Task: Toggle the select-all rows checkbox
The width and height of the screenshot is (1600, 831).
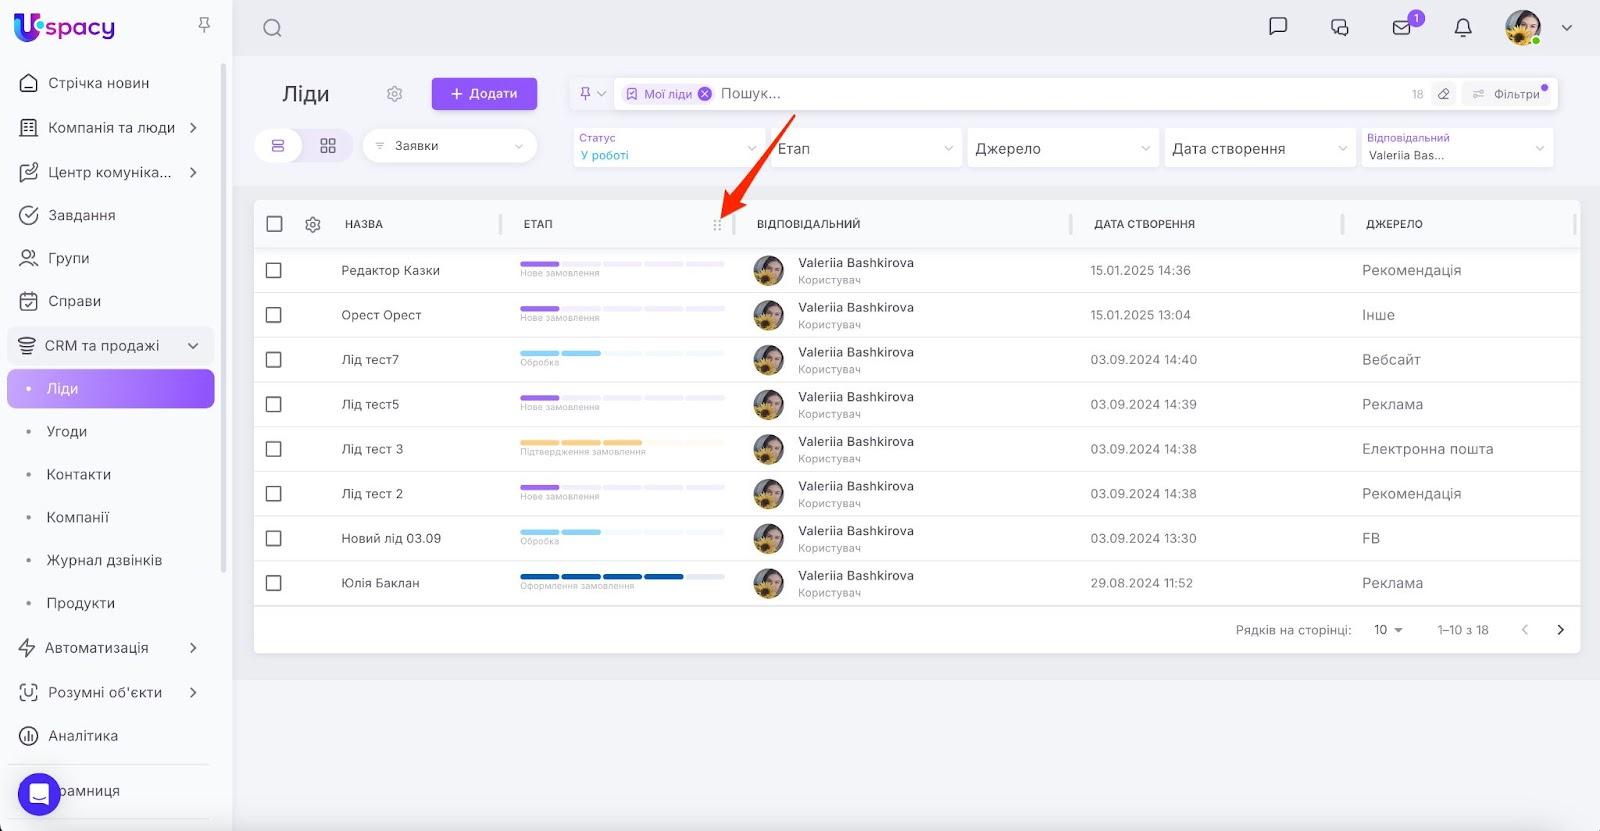Action: (274, 224)
